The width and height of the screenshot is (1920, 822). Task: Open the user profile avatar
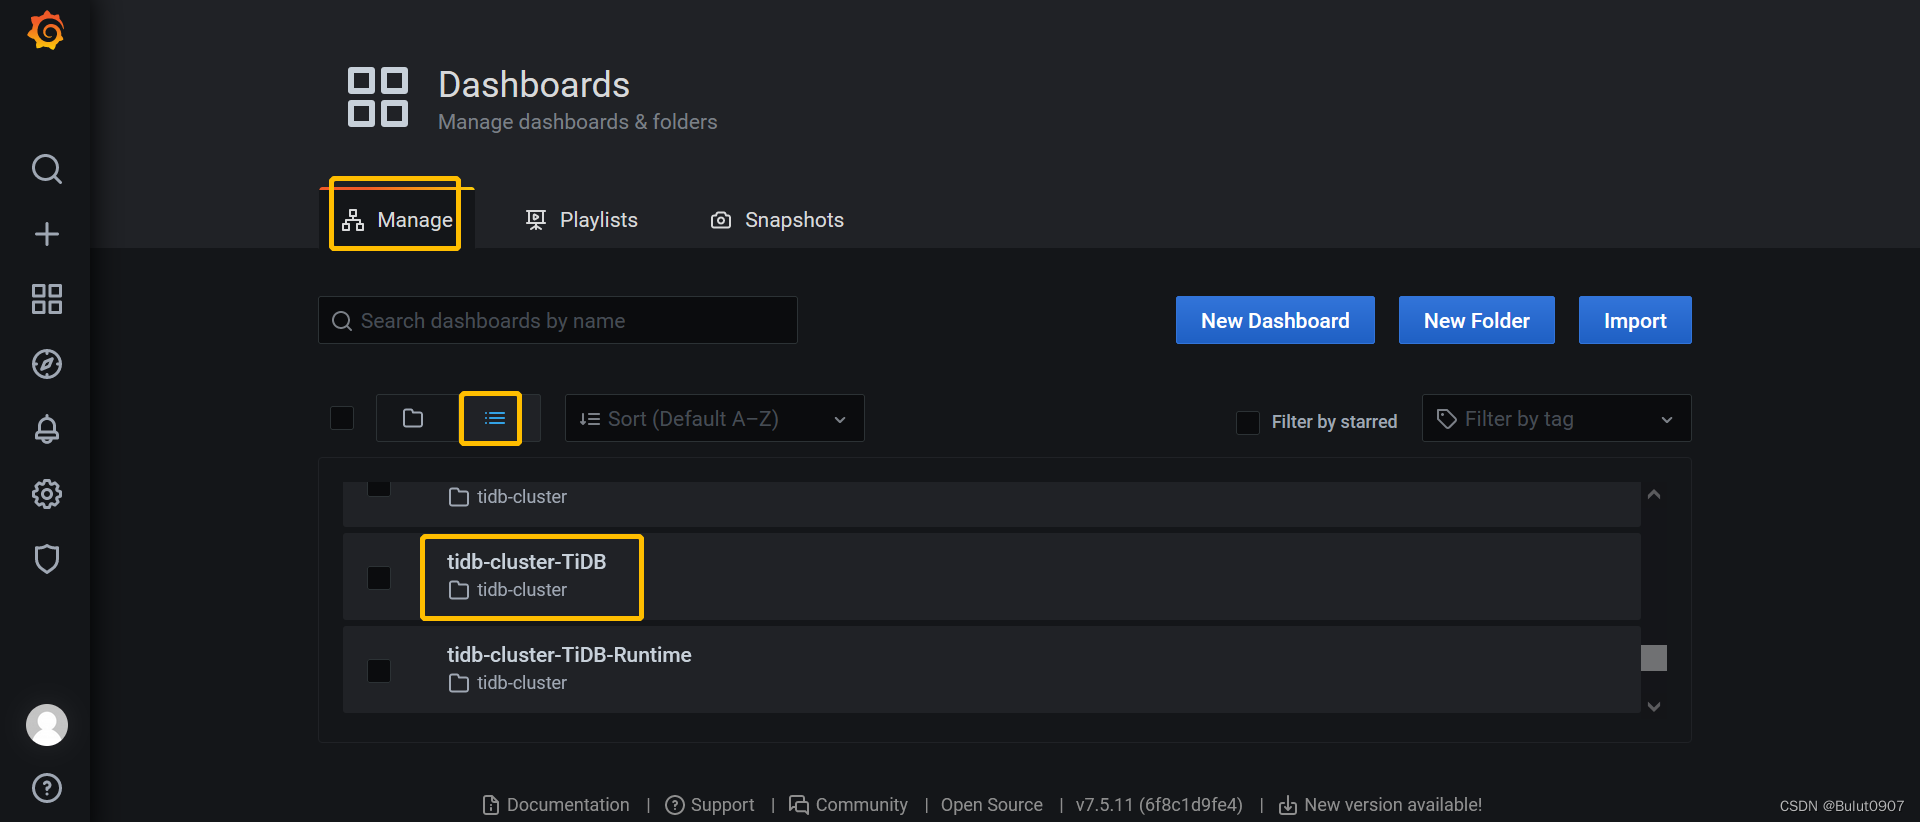click(x=47, y=725)
